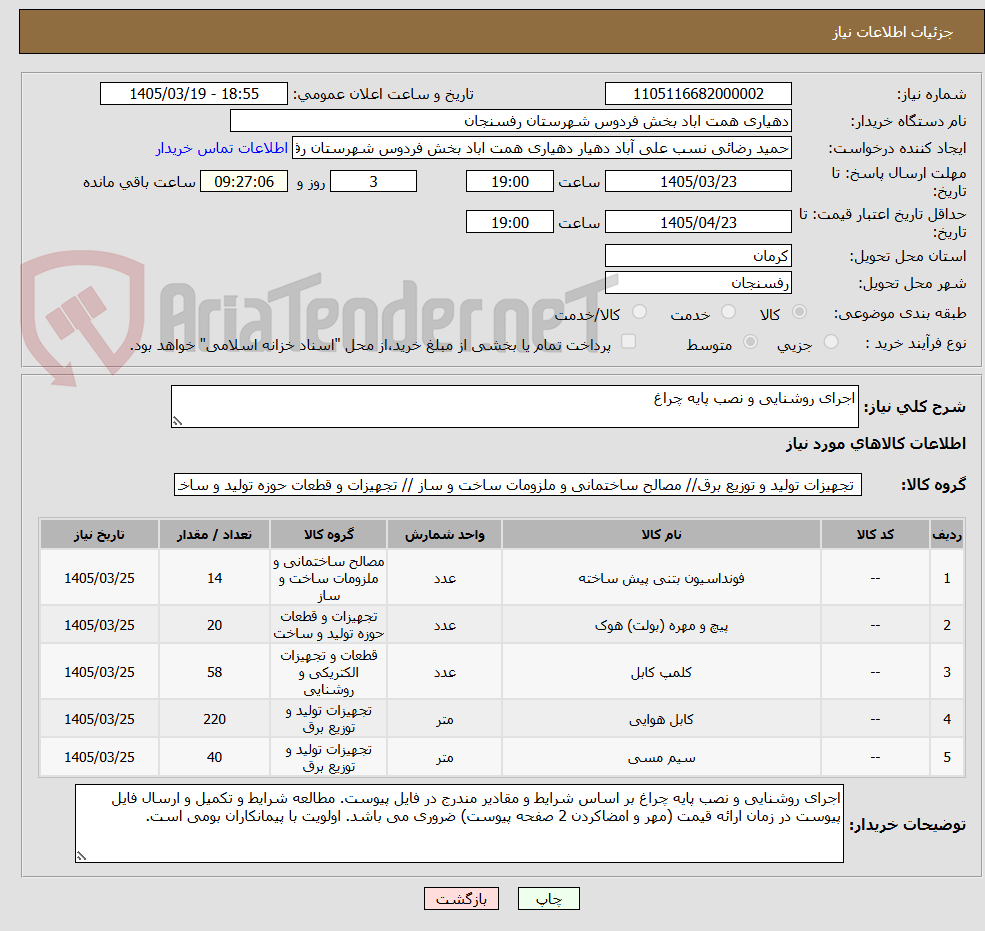Click the goods group field
Screen dimensions: 985x931
tap(518, 485)
